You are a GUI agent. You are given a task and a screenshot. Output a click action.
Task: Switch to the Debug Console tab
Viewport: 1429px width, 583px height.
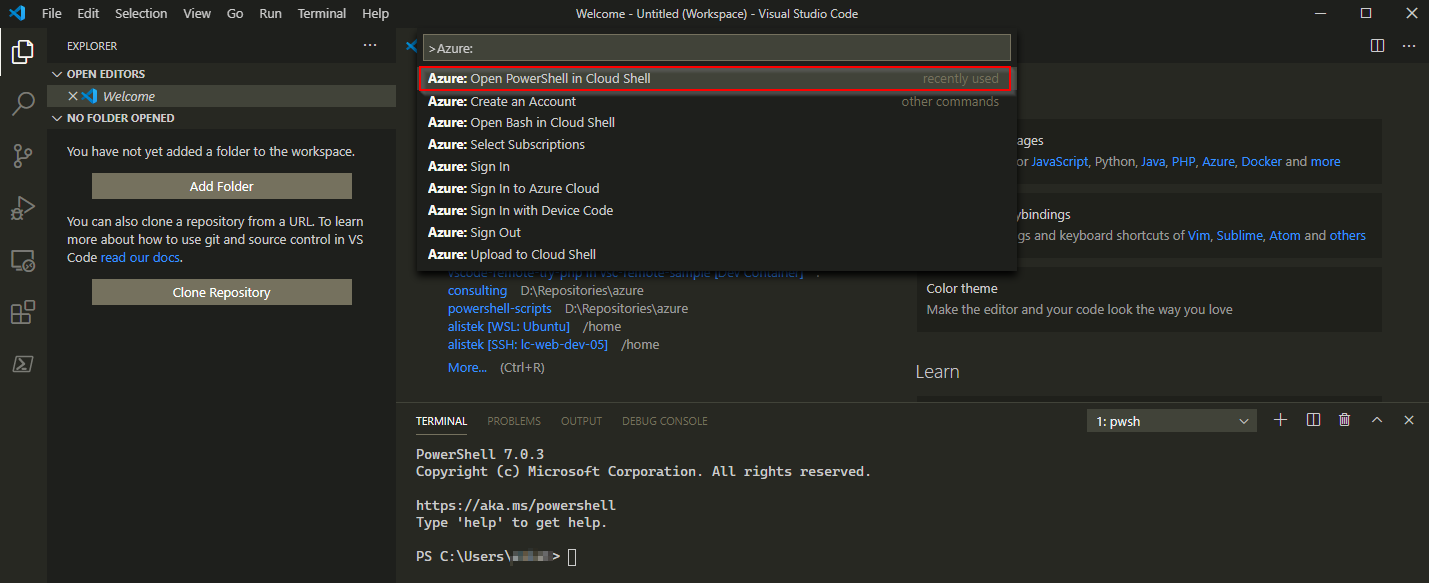(x=665, y=421)
